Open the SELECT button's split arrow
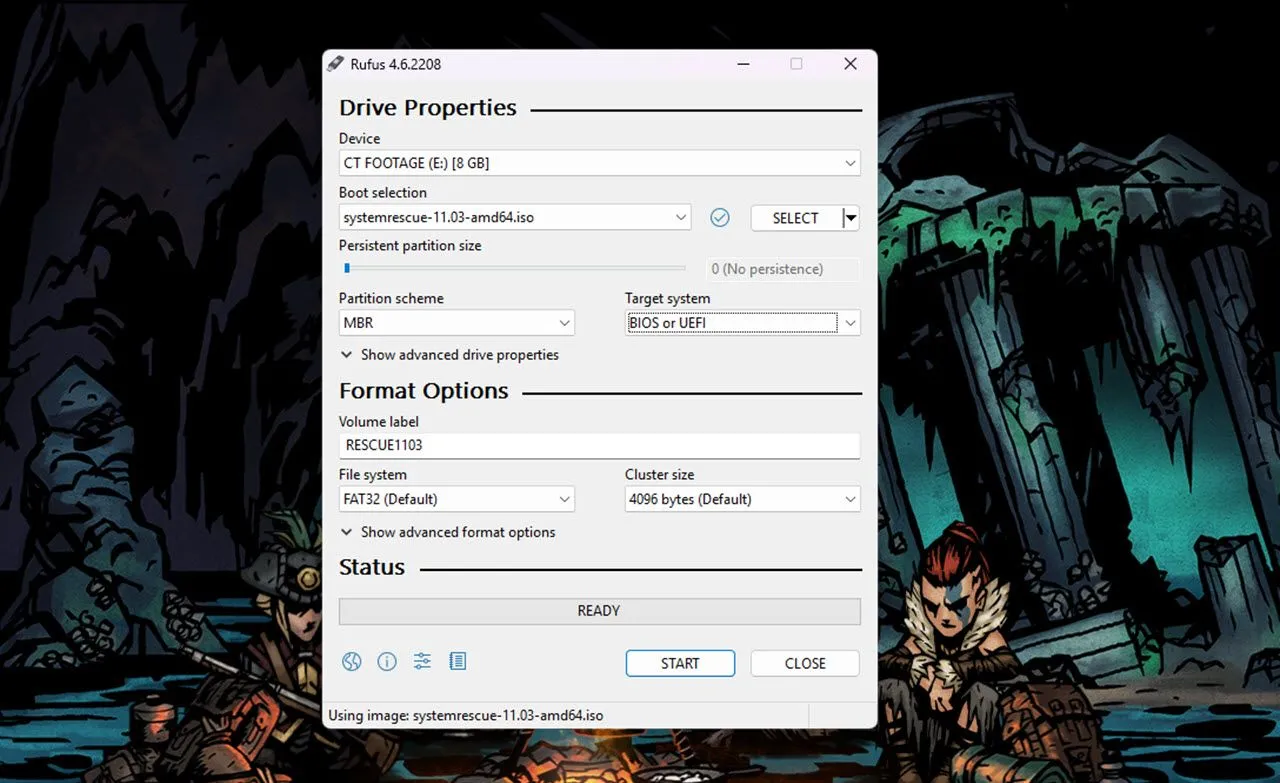1280x783 pixels. coord(850,217)
